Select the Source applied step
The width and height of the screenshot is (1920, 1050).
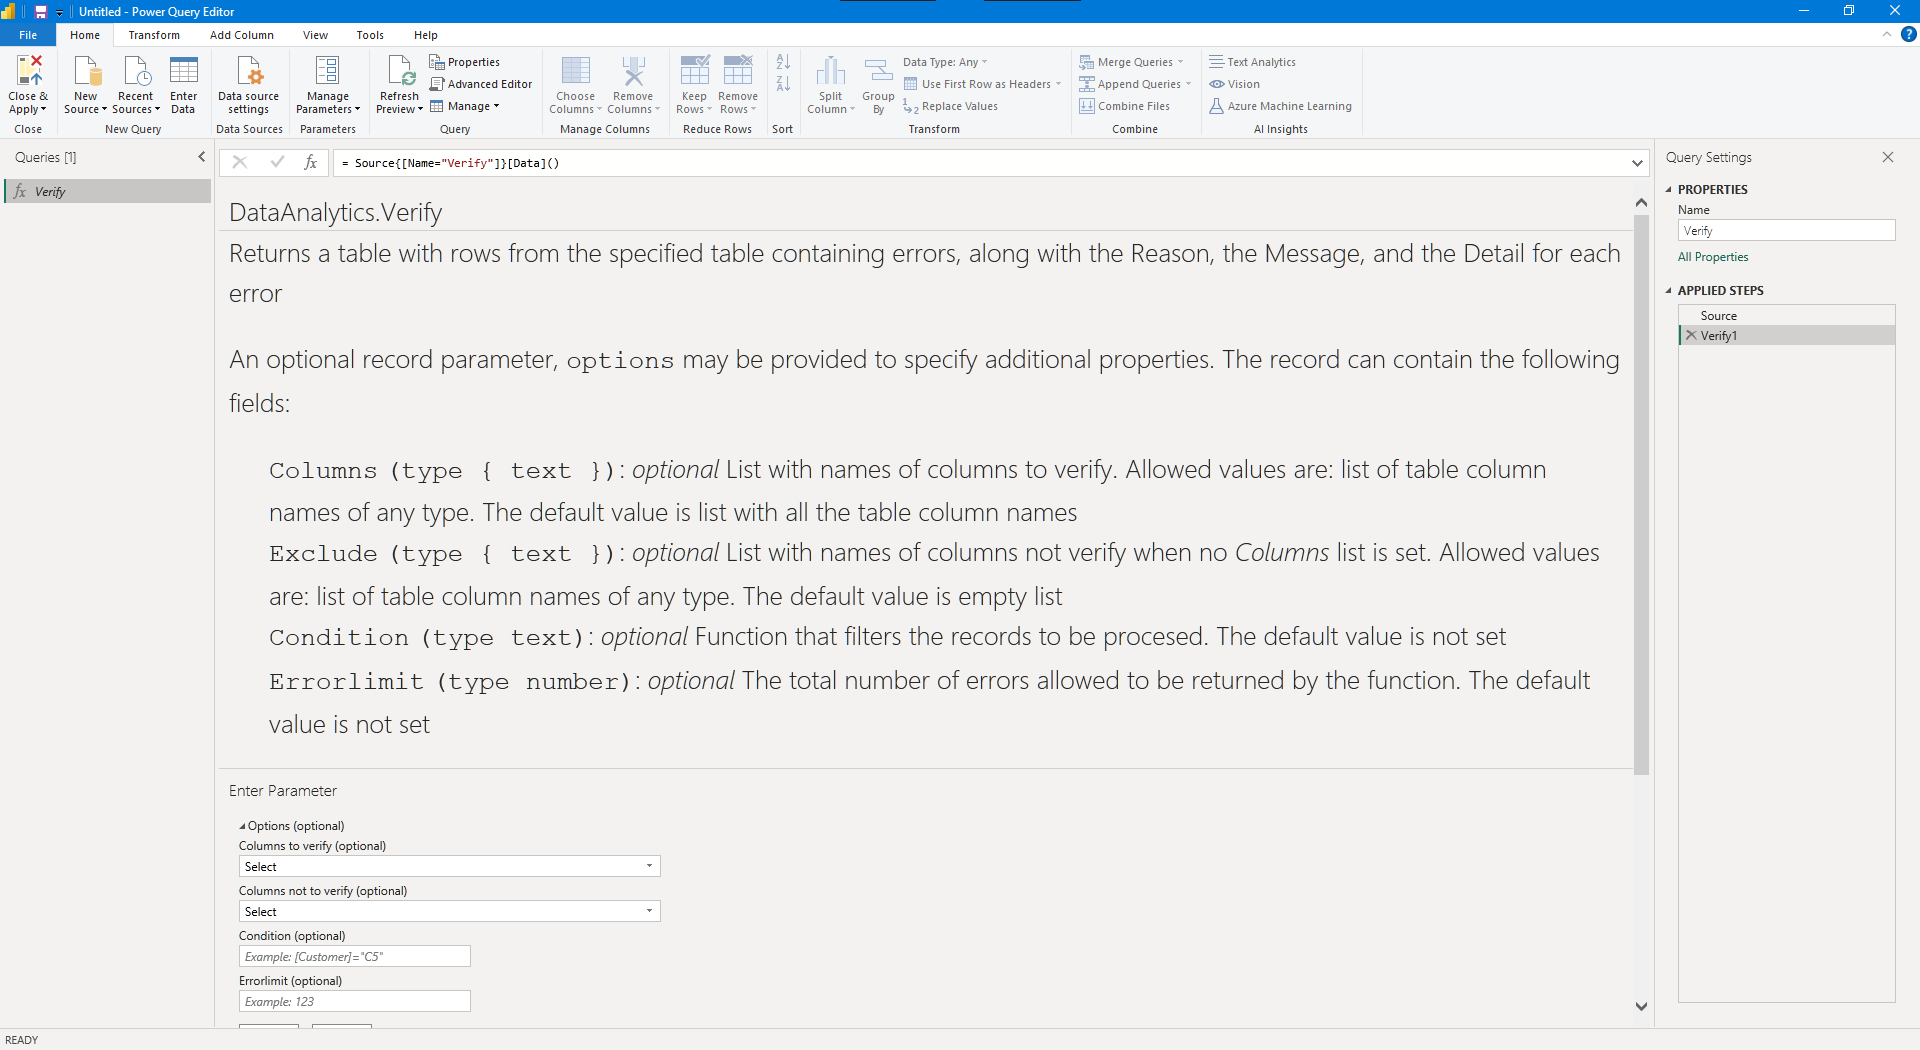pos(1786,315)
